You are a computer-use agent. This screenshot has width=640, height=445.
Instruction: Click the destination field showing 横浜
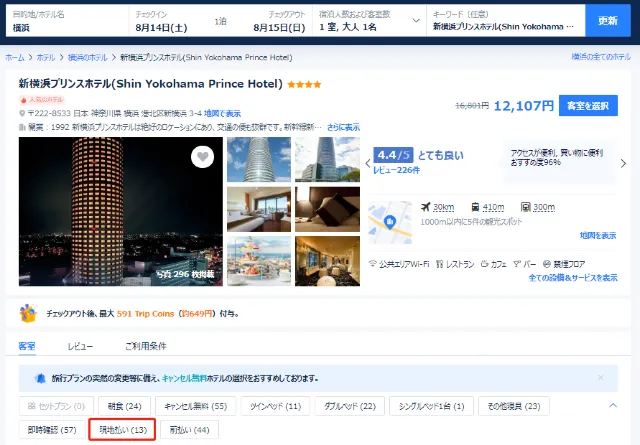[67, 20]
